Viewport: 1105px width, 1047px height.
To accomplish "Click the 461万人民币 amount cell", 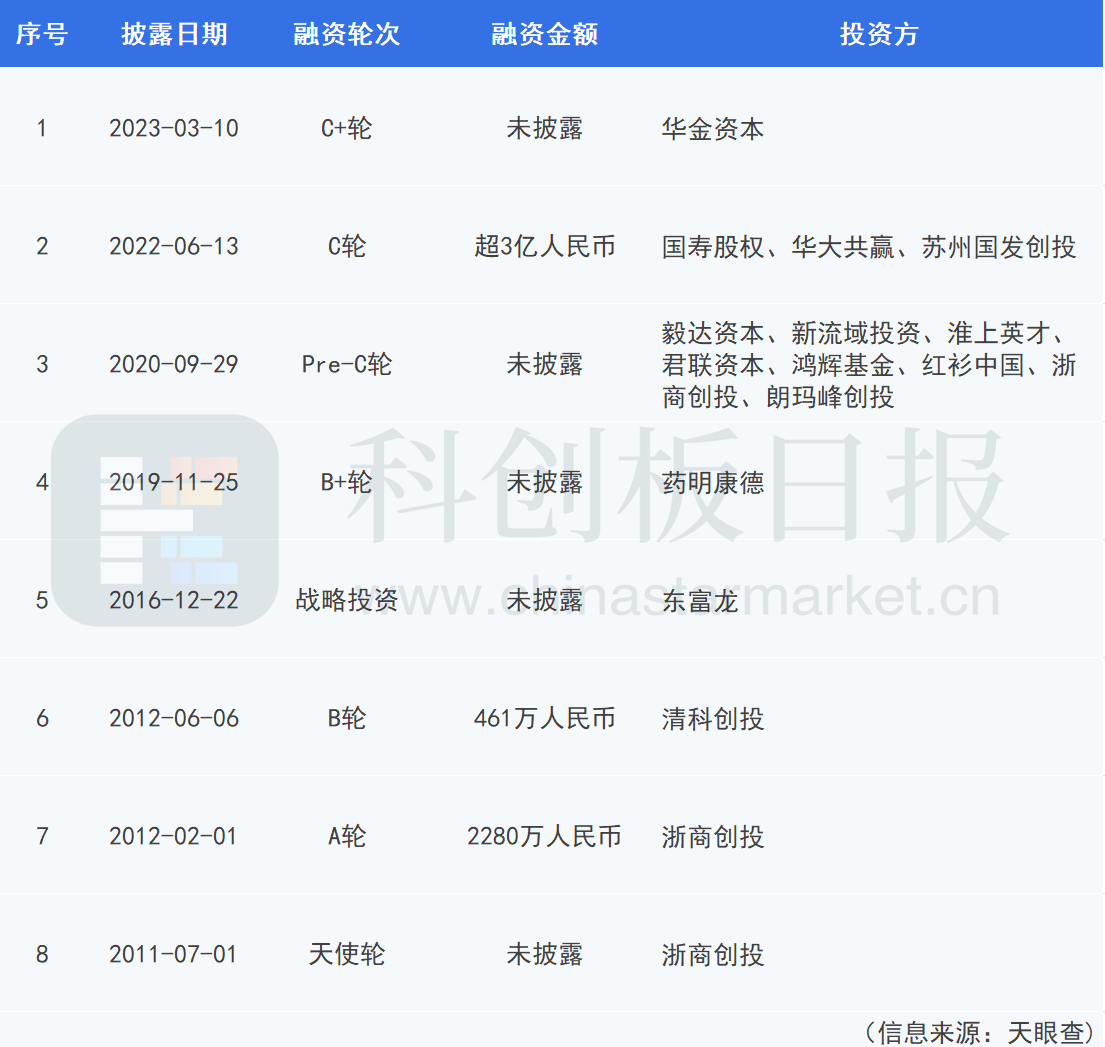I will [x=545, y=719].
